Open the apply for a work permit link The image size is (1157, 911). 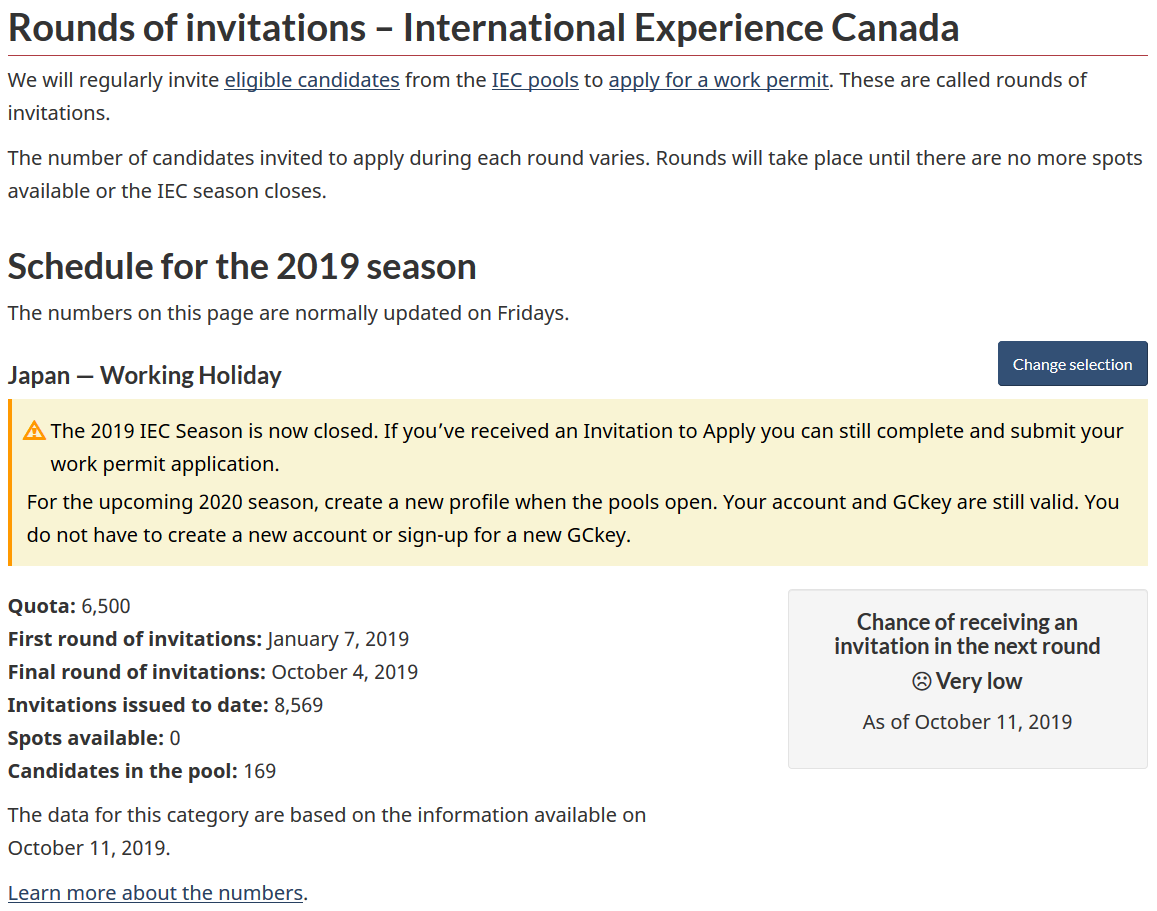tap(718, 80)
